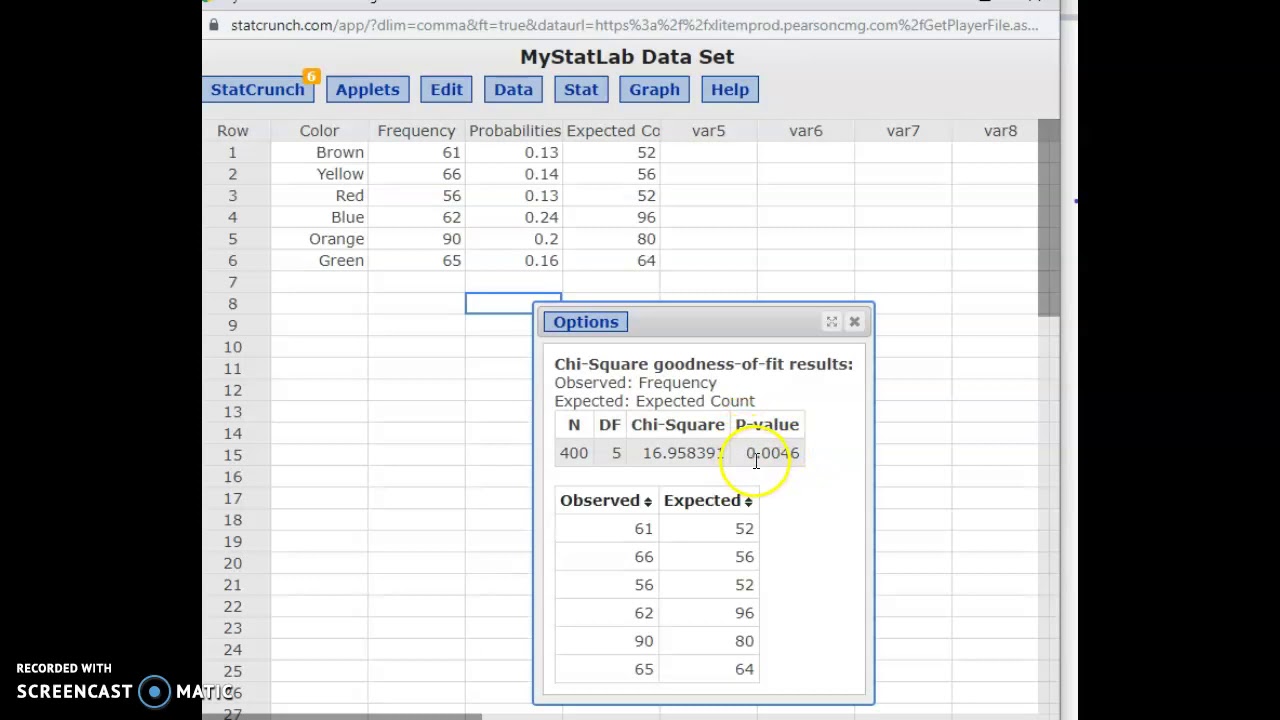Open the Stat menu
This screenshot has width=1280, height=720.
[x=581, y=90]
